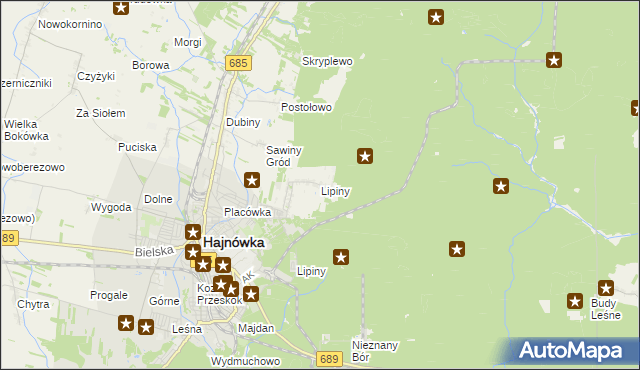640x370 pixels.
Task: Select star marker at end of Bielska street
Action: click(193, 252)
